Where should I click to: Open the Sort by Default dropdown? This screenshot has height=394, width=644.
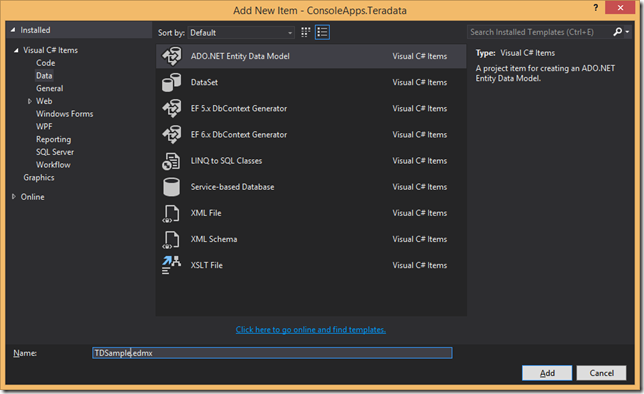pos(241,32)
